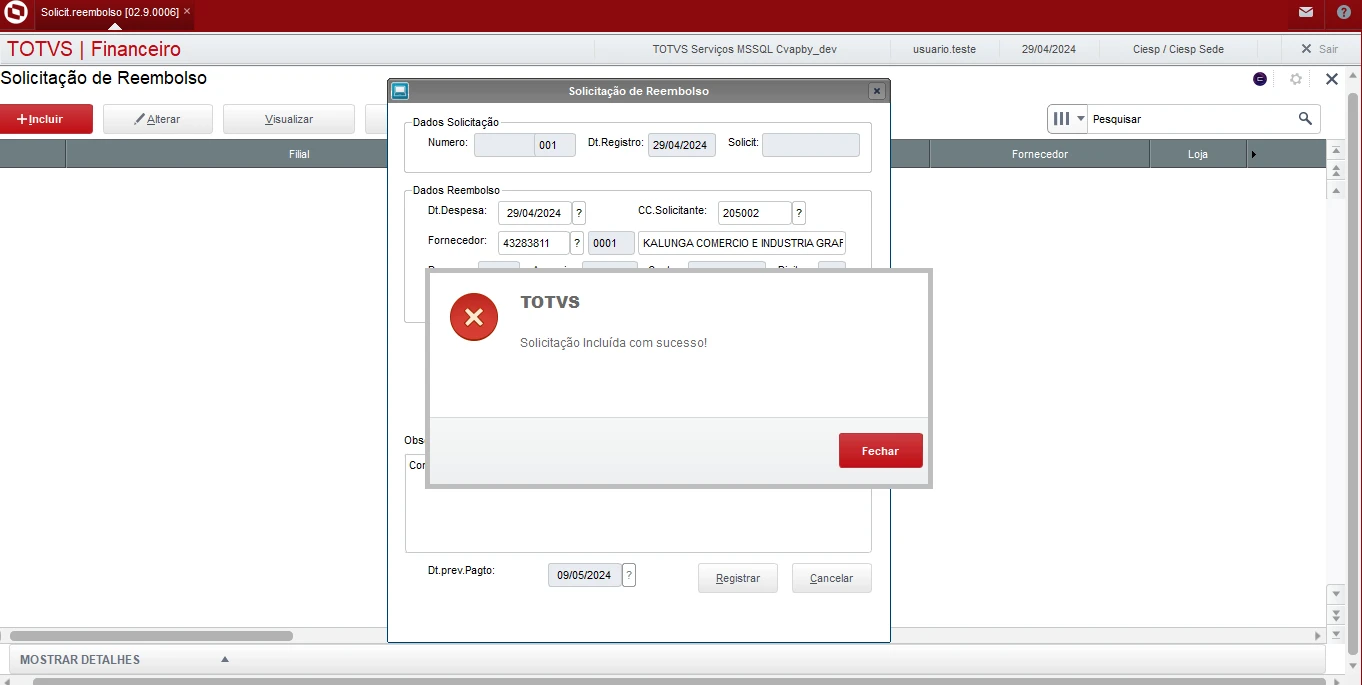Viewport: 1362px width, 685px height.
Task: Click the dialog window icon in title bar
Action: [400, 91]
